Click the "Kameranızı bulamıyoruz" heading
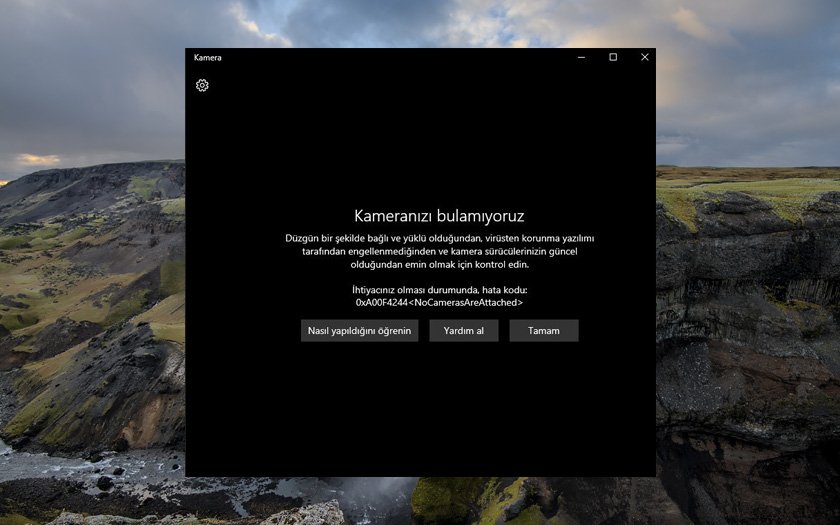This screenshot has width=840, height=525. tap(439, 215)
